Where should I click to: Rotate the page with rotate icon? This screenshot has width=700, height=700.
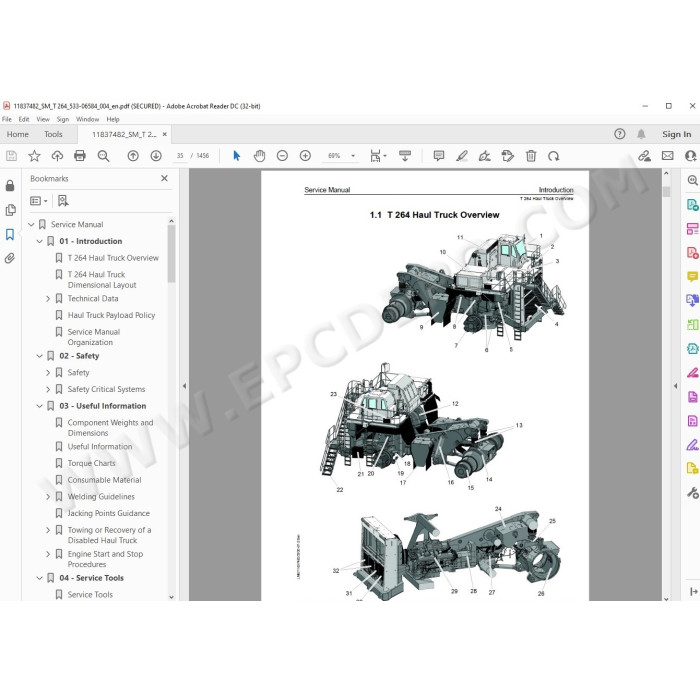pyautogui.click(x=554, y=156)
